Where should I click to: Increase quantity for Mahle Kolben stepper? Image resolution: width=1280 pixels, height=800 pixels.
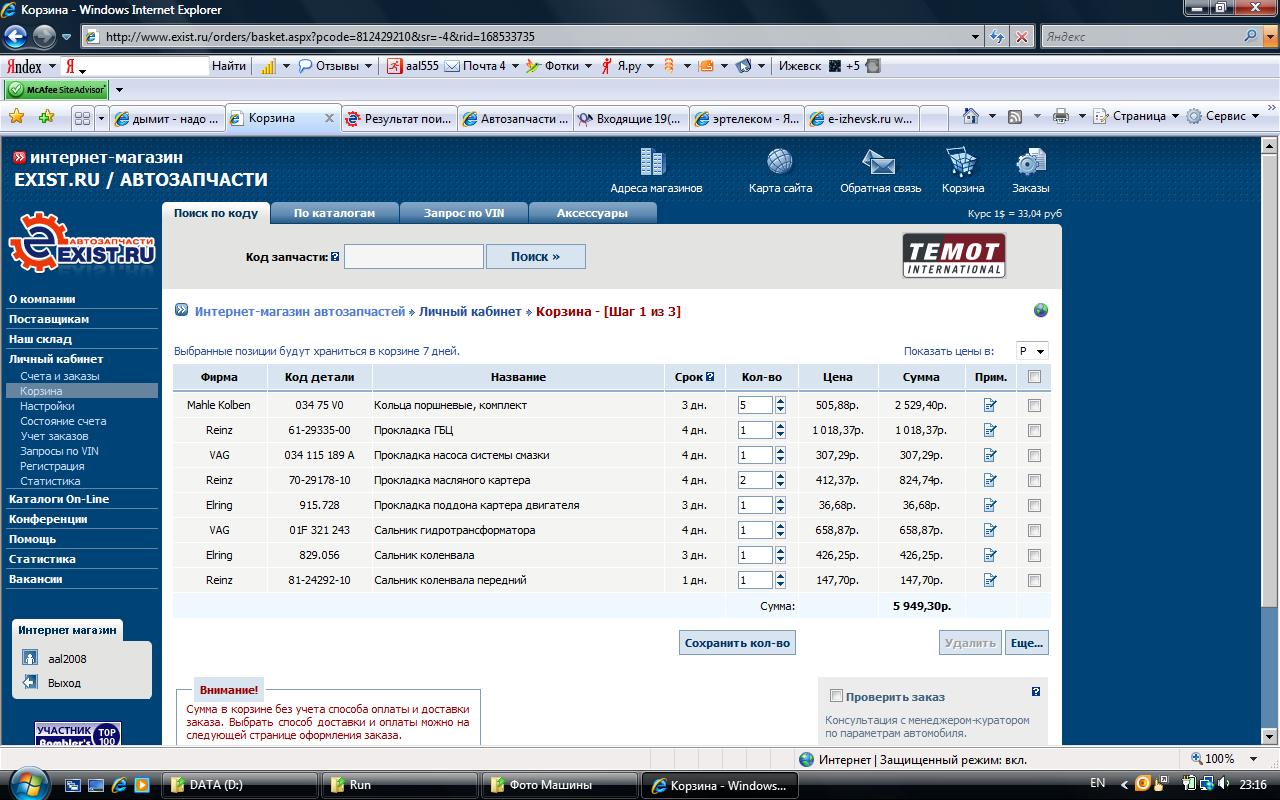[780, 401]
